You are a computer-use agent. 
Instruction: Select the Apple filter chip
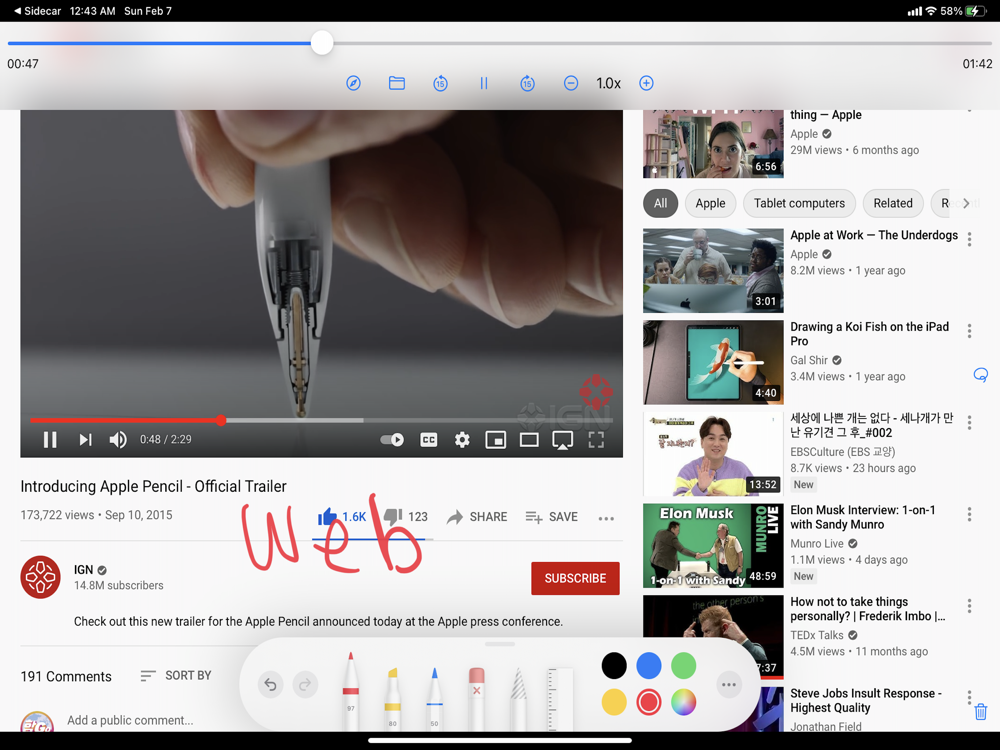tap(710, 203)
